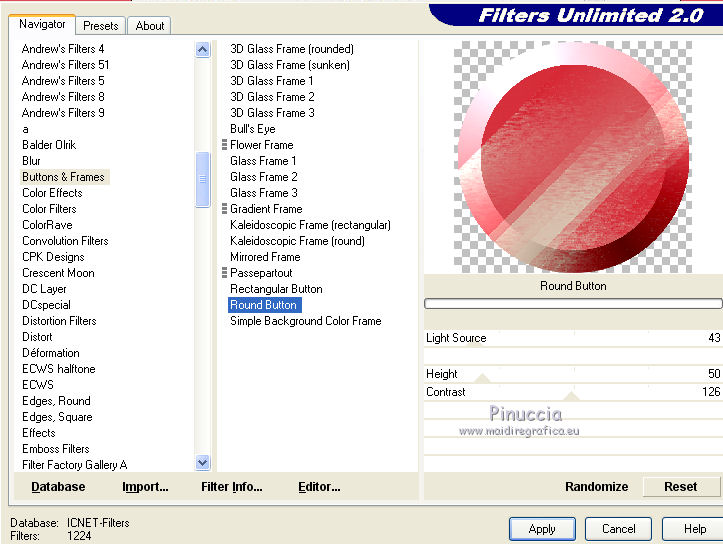Click Gradient Frame's preset marker icon
Viewport: 723px width, 544px height.
point(225,209)
